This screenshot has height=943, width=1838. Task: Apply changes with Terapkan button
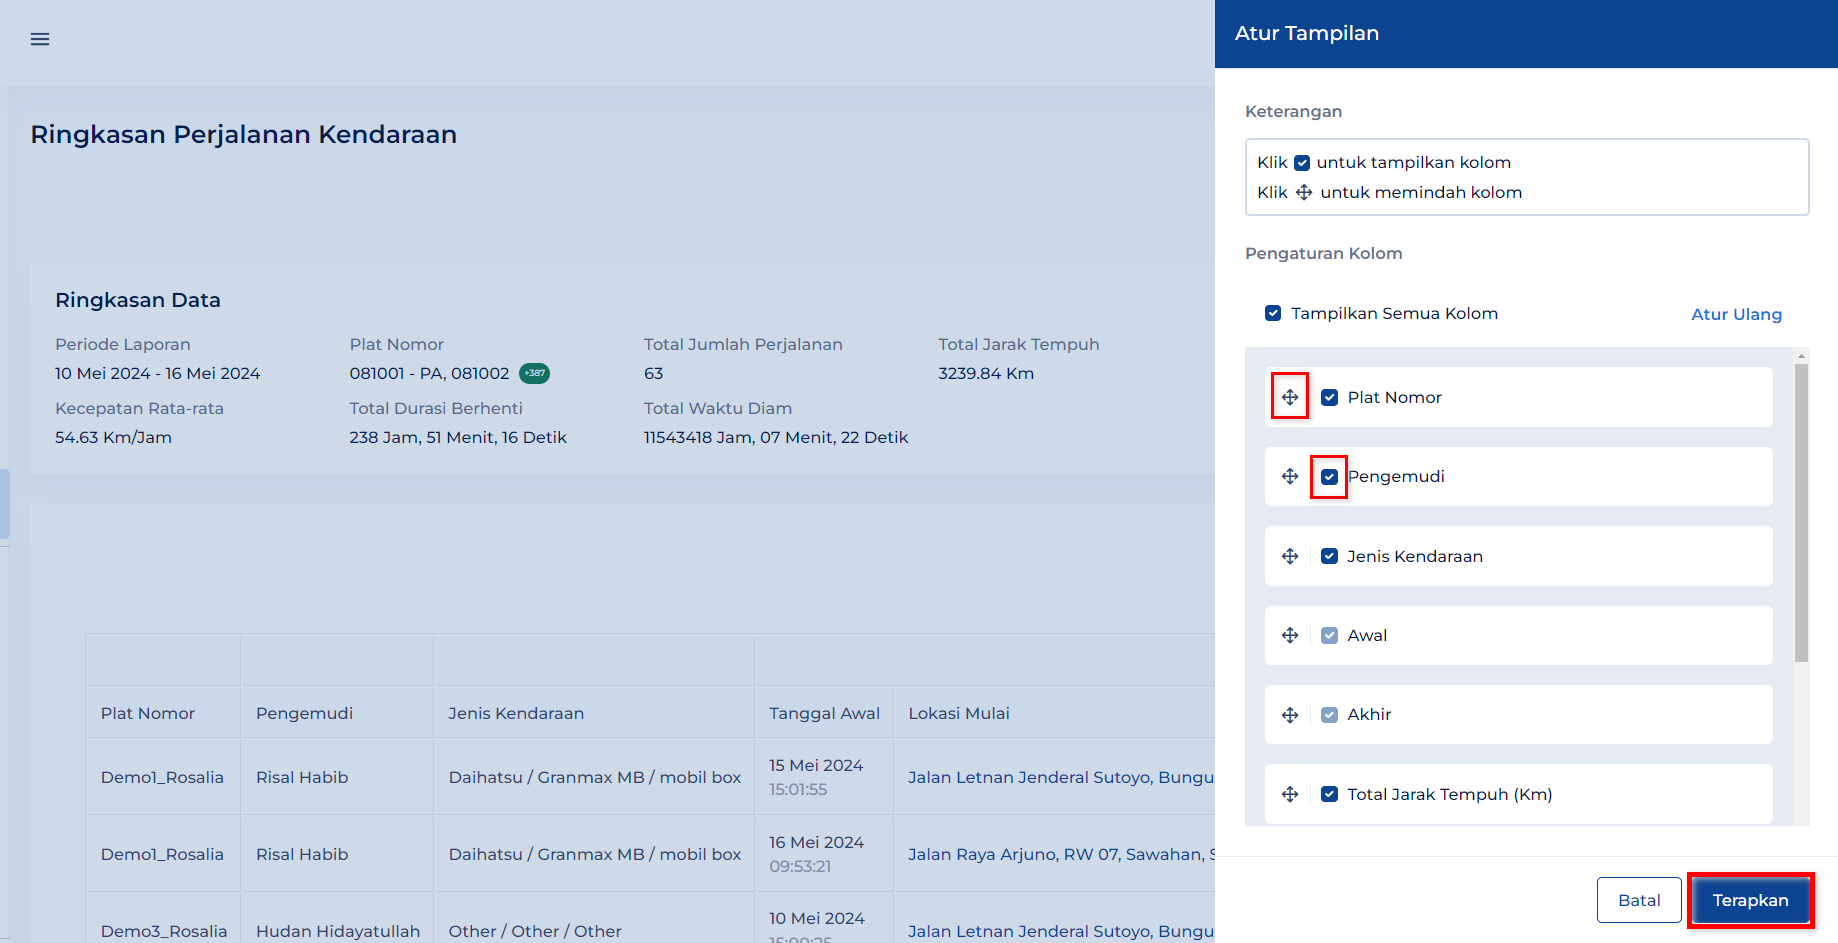click(x=1750, y=900)
